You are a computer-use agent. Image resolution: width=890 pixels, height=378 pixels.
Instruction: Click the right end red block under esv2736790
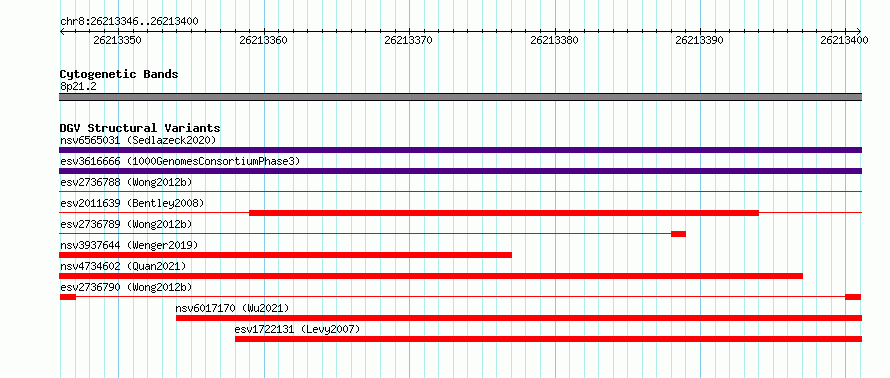coord(853,297)
